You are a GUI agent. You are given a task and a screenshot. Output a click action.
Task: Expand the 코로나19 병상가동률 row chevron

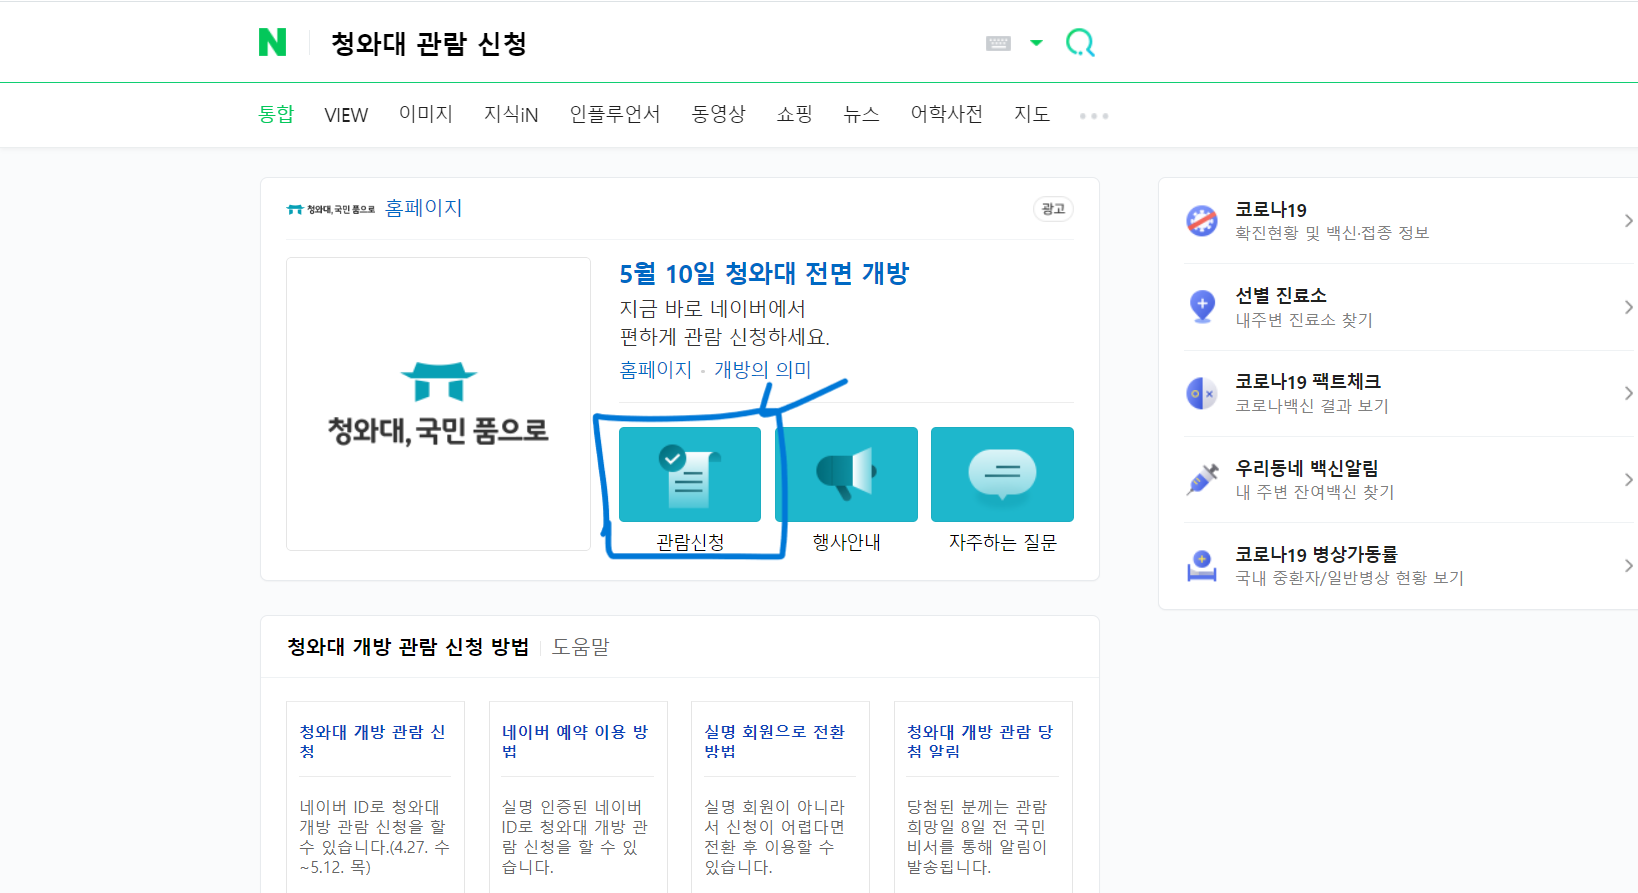(x=1628, y=566)
